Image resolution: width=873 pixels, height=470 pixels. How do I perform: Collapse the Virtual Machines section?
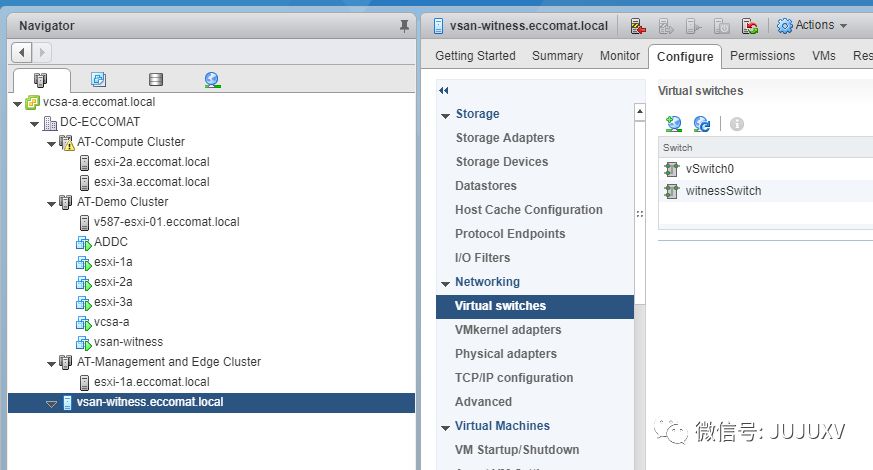pyautogui.click(x=445, y=428)
